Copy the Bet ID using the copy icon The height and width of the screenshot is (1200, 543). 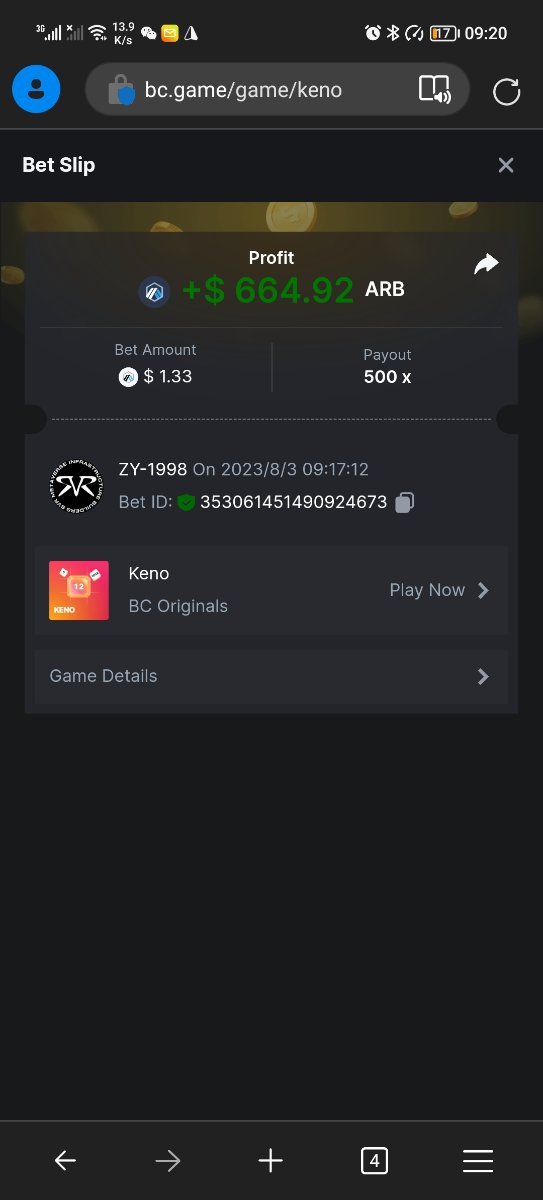click(404, 503)
